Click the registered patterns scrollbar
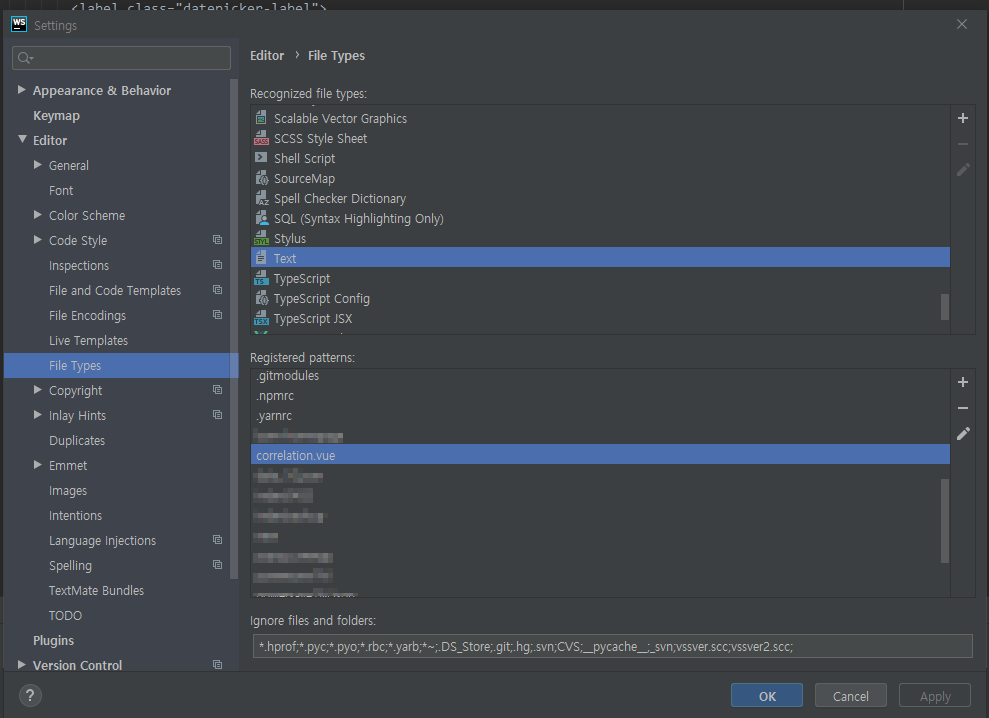 click(945, 521)
